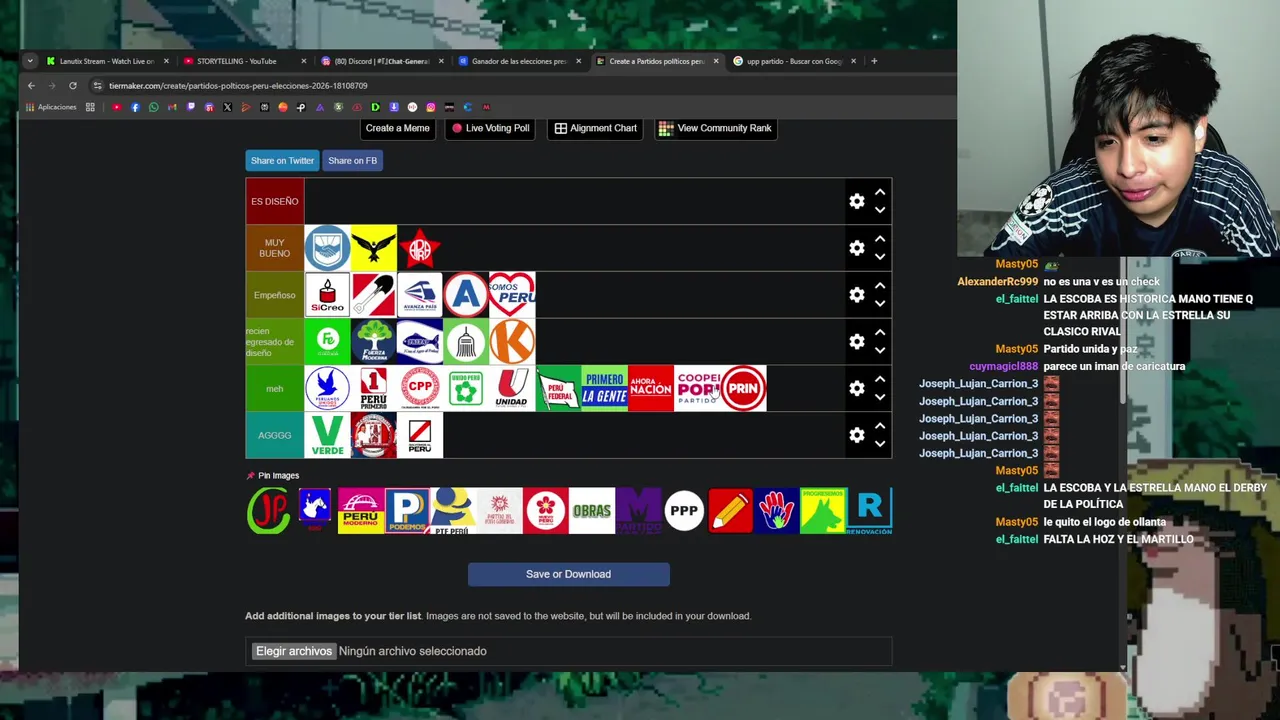This screenshot has width=1280, height=720.
Task: Select the Primero La Gente logo
Action: (604, 388)
